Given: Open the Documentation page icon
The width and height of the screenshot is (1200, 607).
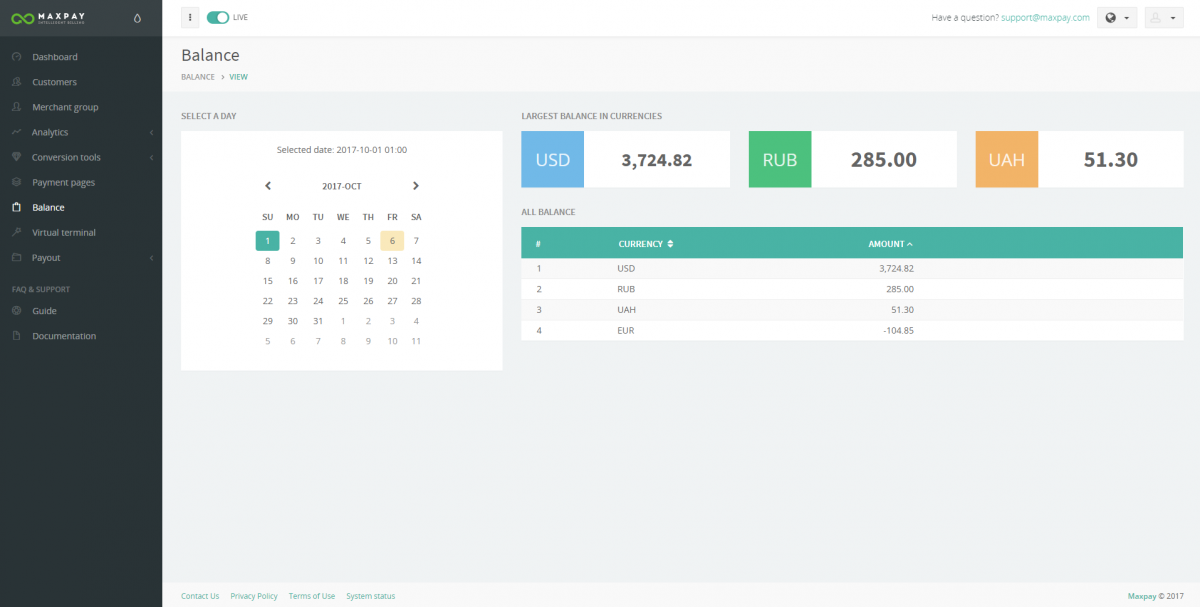Looking at the screenshot, I should point(18,335).
